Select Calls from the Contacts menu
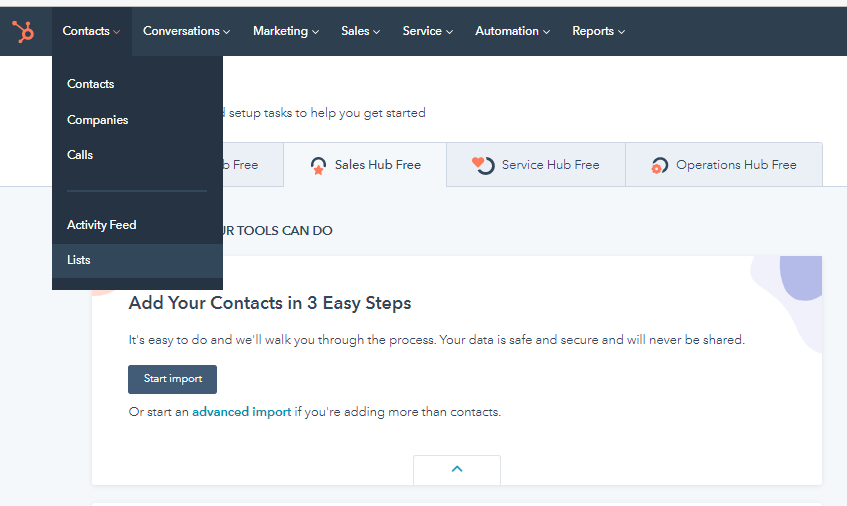 (x=137, y=155)
